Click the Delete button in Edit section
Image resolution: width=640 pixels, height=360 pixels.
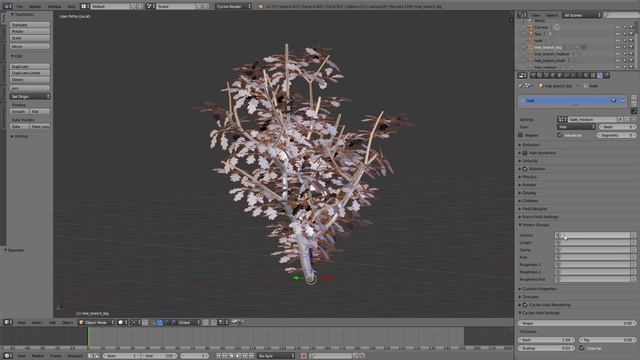[30, 80]
